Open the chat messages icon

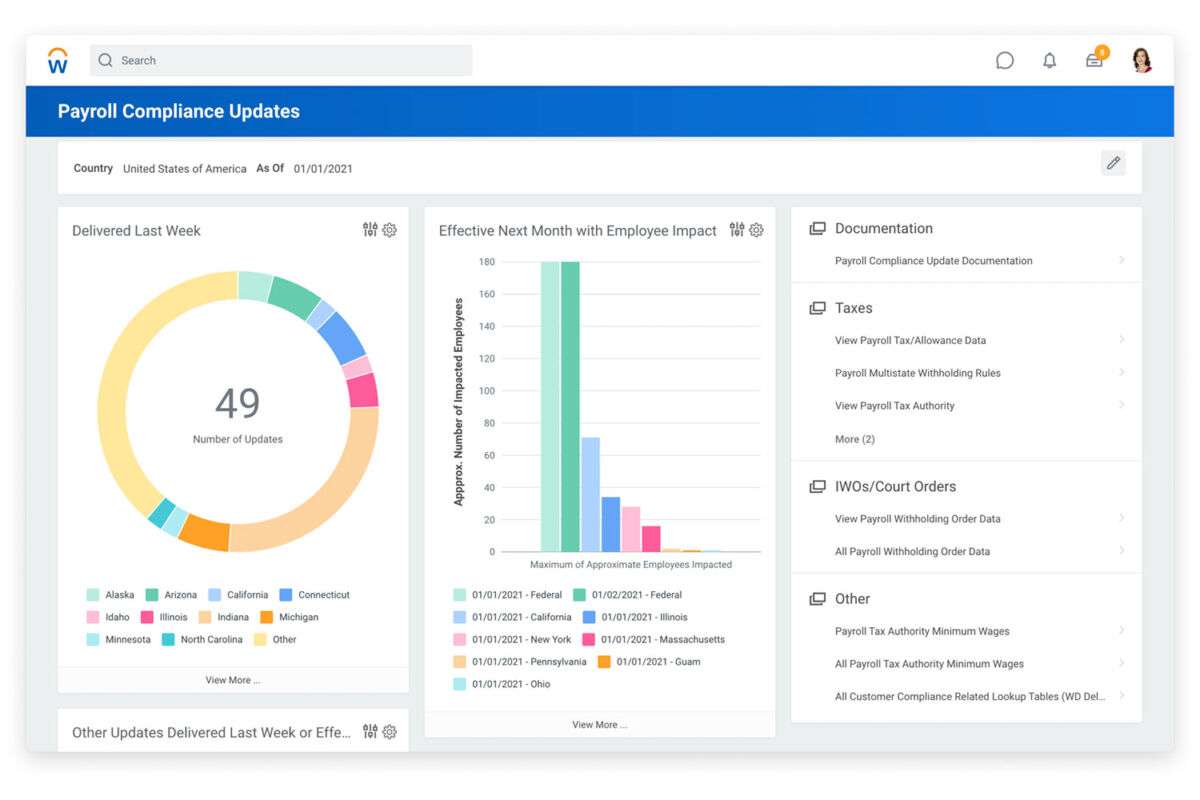[1005, 61]
